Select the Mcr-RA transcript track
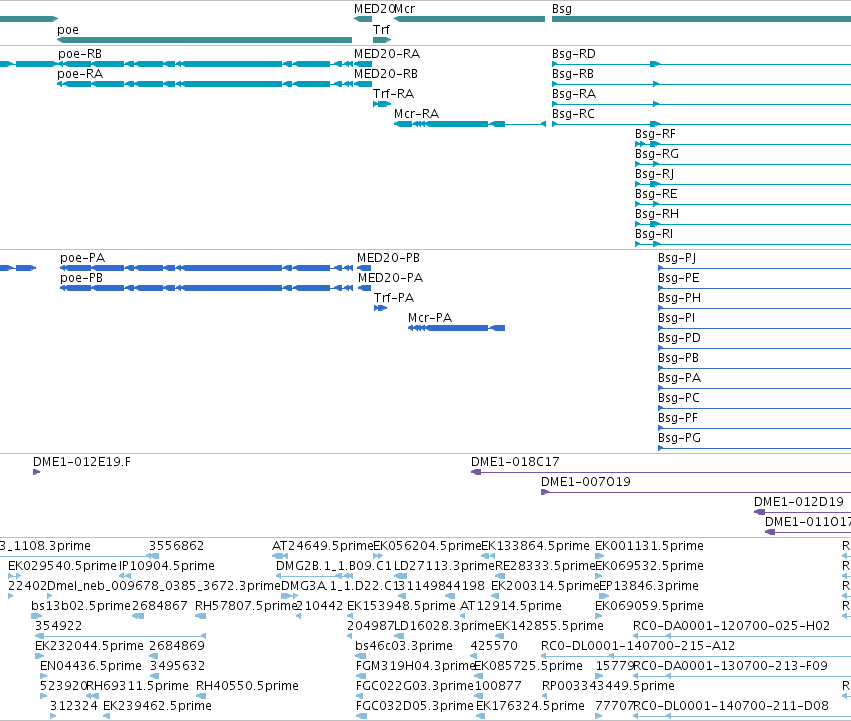The width and height of the screenshot is (851, 721). click(469, 124)
